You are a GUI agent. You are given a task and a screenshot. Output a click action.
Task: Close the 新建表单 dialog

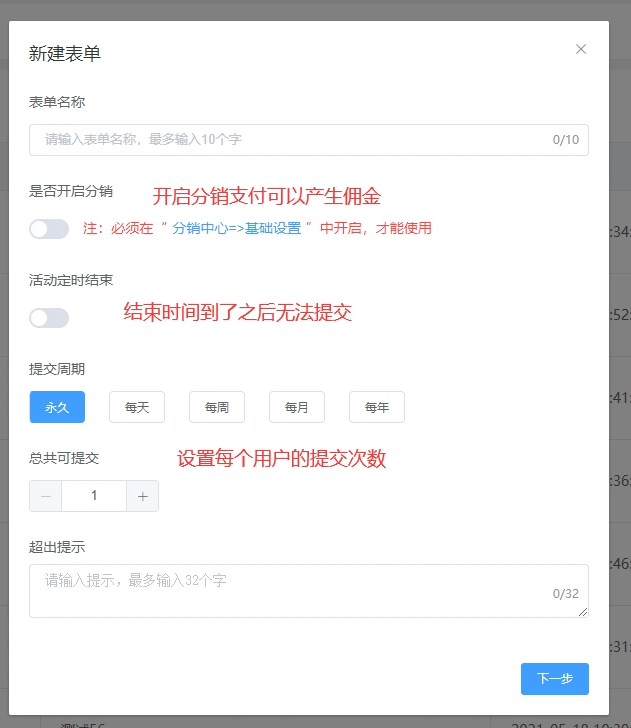[x=581, y=49]
